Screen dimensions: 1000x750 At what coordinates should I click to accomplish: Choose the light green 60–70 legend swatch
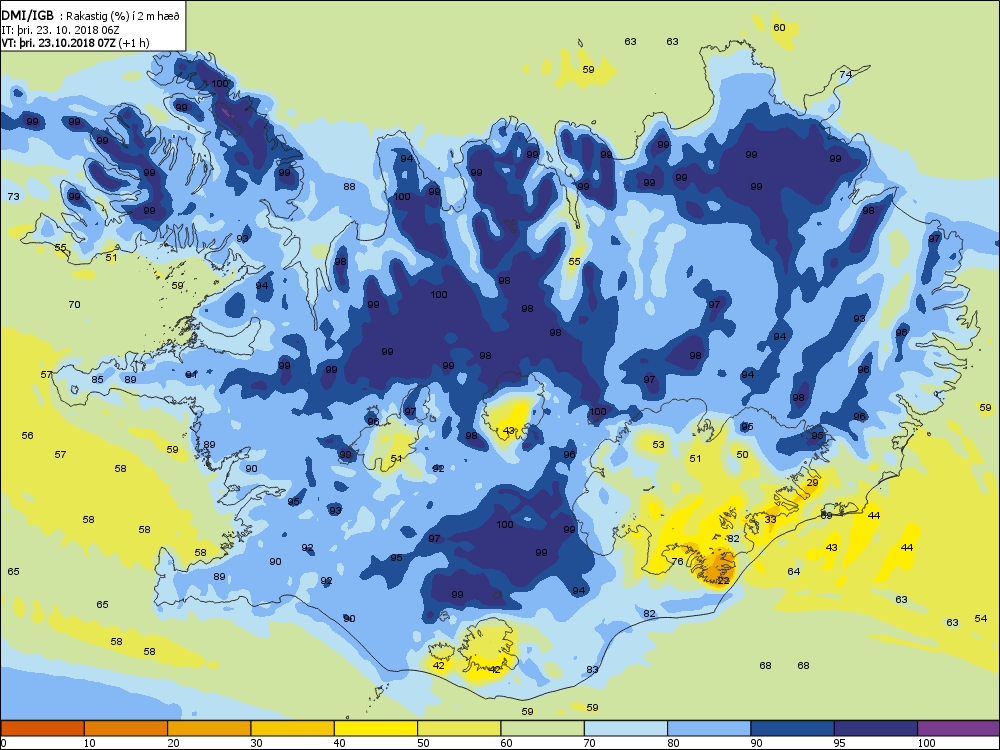pyautogui.click(x=543, y=728)
